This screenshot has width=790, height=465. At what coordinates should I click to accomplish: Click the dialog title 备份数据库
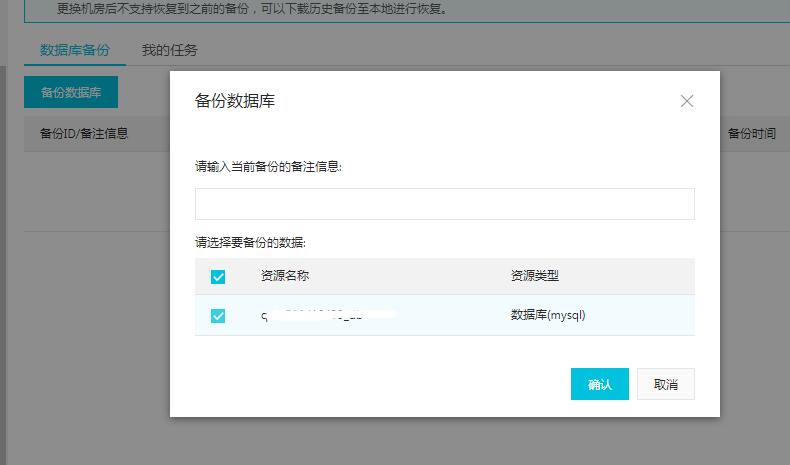[234, 101]
